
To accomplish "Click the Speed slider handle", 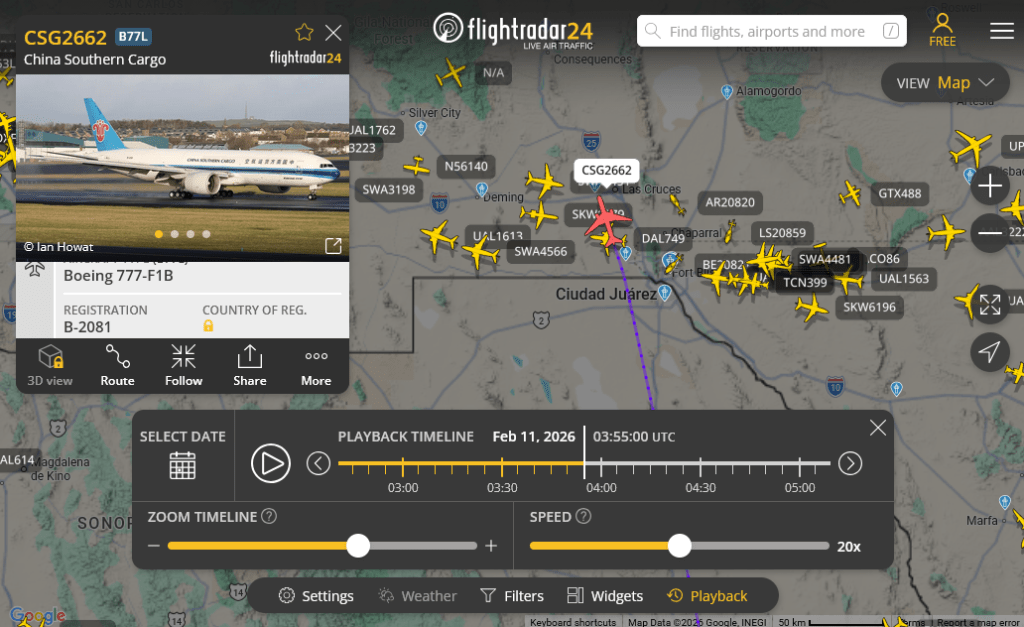I will pyautogui.click(x=679, y=546).
